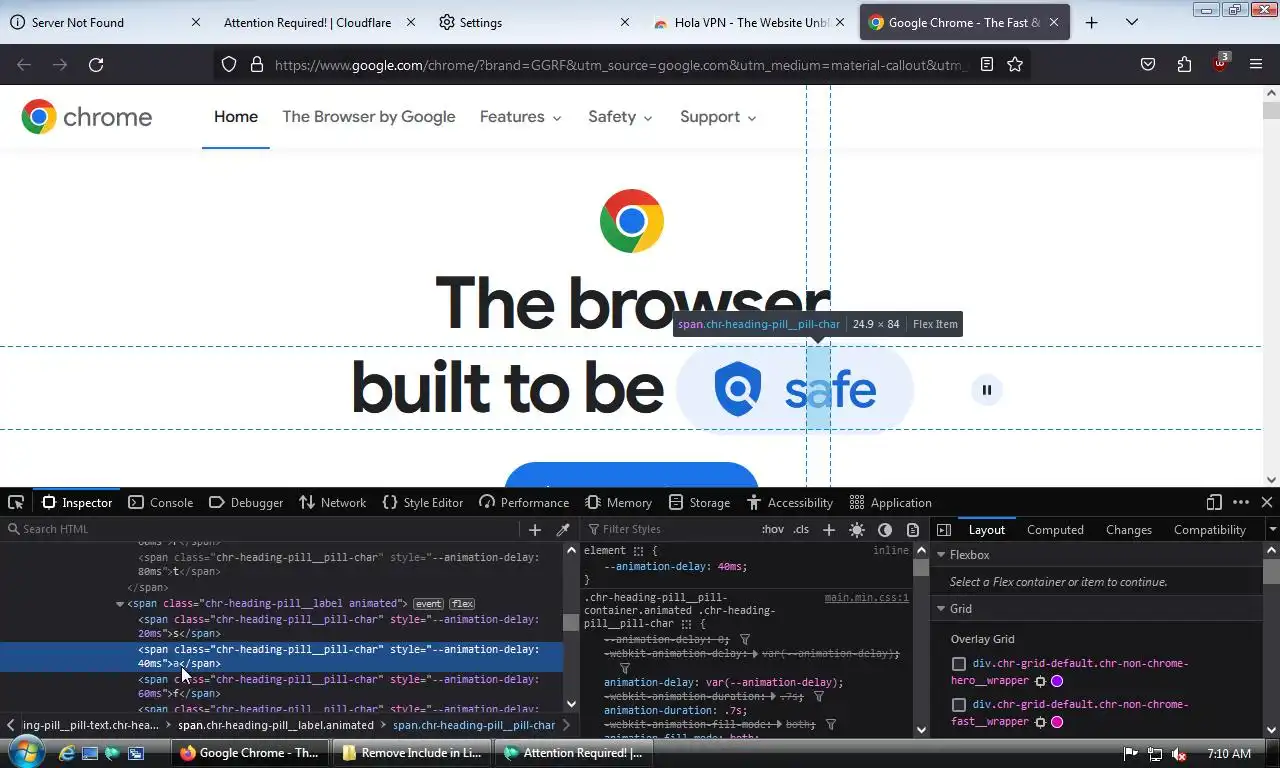This screenshot has width=1280, height=768.
Task: Change hero__wrapper grid purple color swatch
Action: click(1057, 681)
